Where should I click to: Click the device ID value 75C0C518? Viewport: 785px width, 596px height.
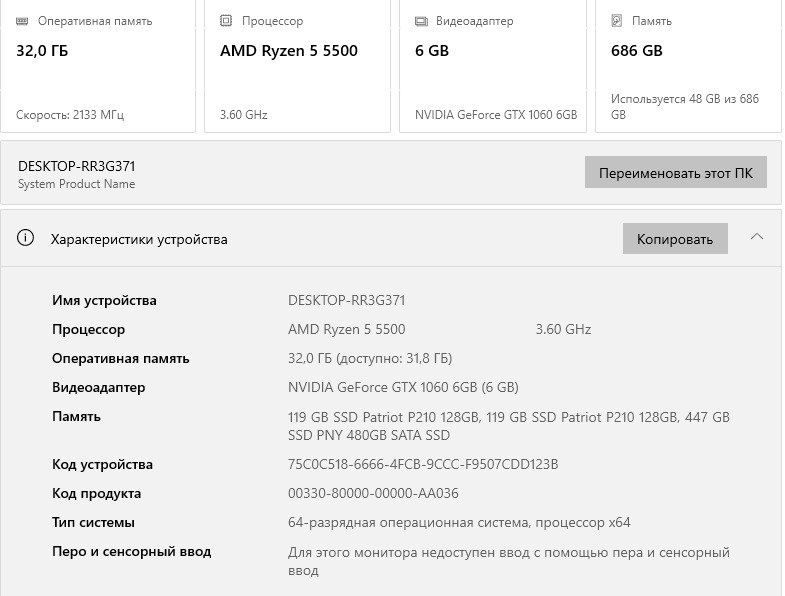pyautogui.click(x=422, y=464)
